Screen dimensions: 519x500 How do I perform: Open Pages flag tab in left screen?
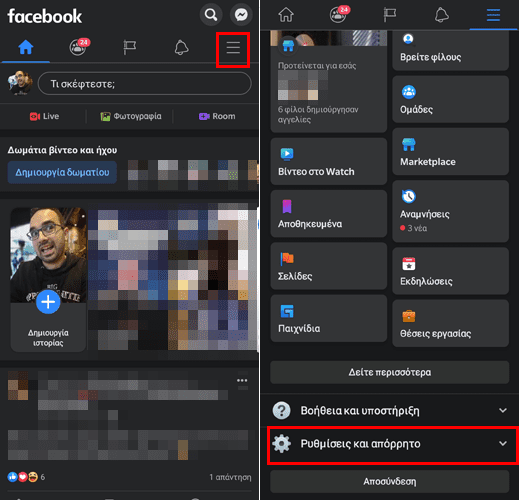pyautogui.click(x=129, y=47)
